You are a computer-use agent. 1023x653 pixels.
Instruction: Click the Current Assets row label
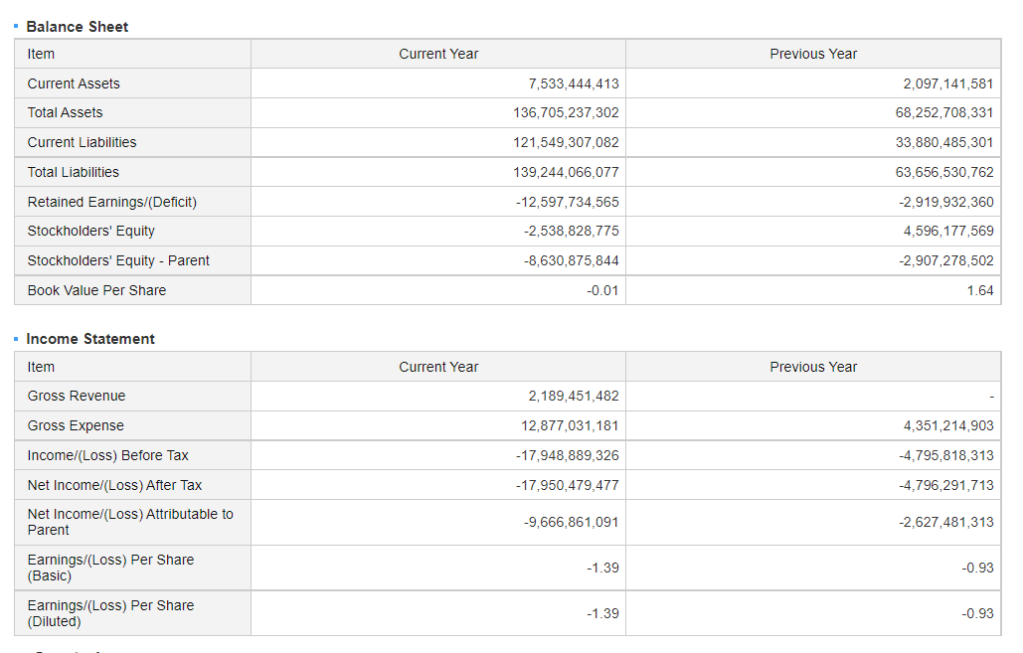pyautogui.click(x=74, y=84)
